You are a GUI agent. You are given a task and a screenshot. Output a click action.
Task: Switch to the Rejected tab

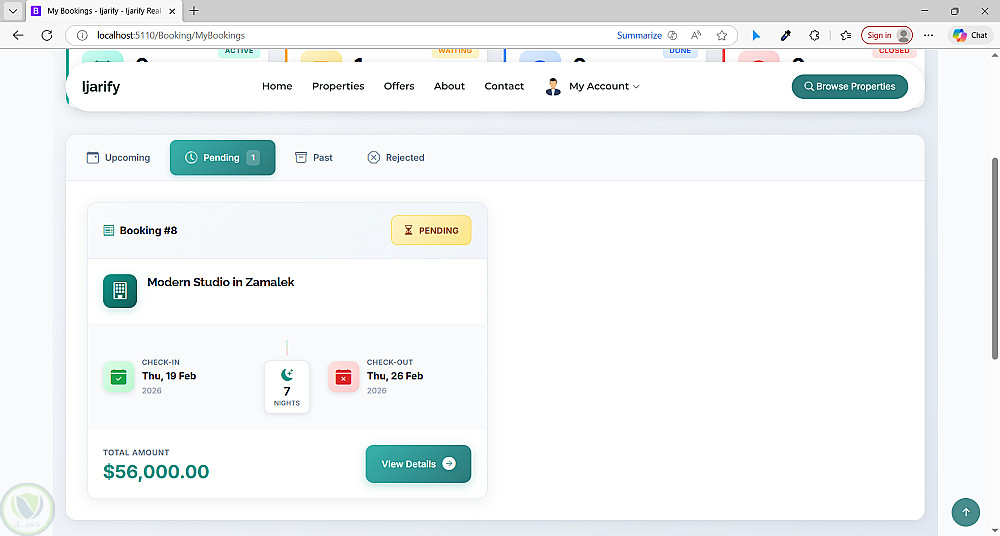point(396,158)
